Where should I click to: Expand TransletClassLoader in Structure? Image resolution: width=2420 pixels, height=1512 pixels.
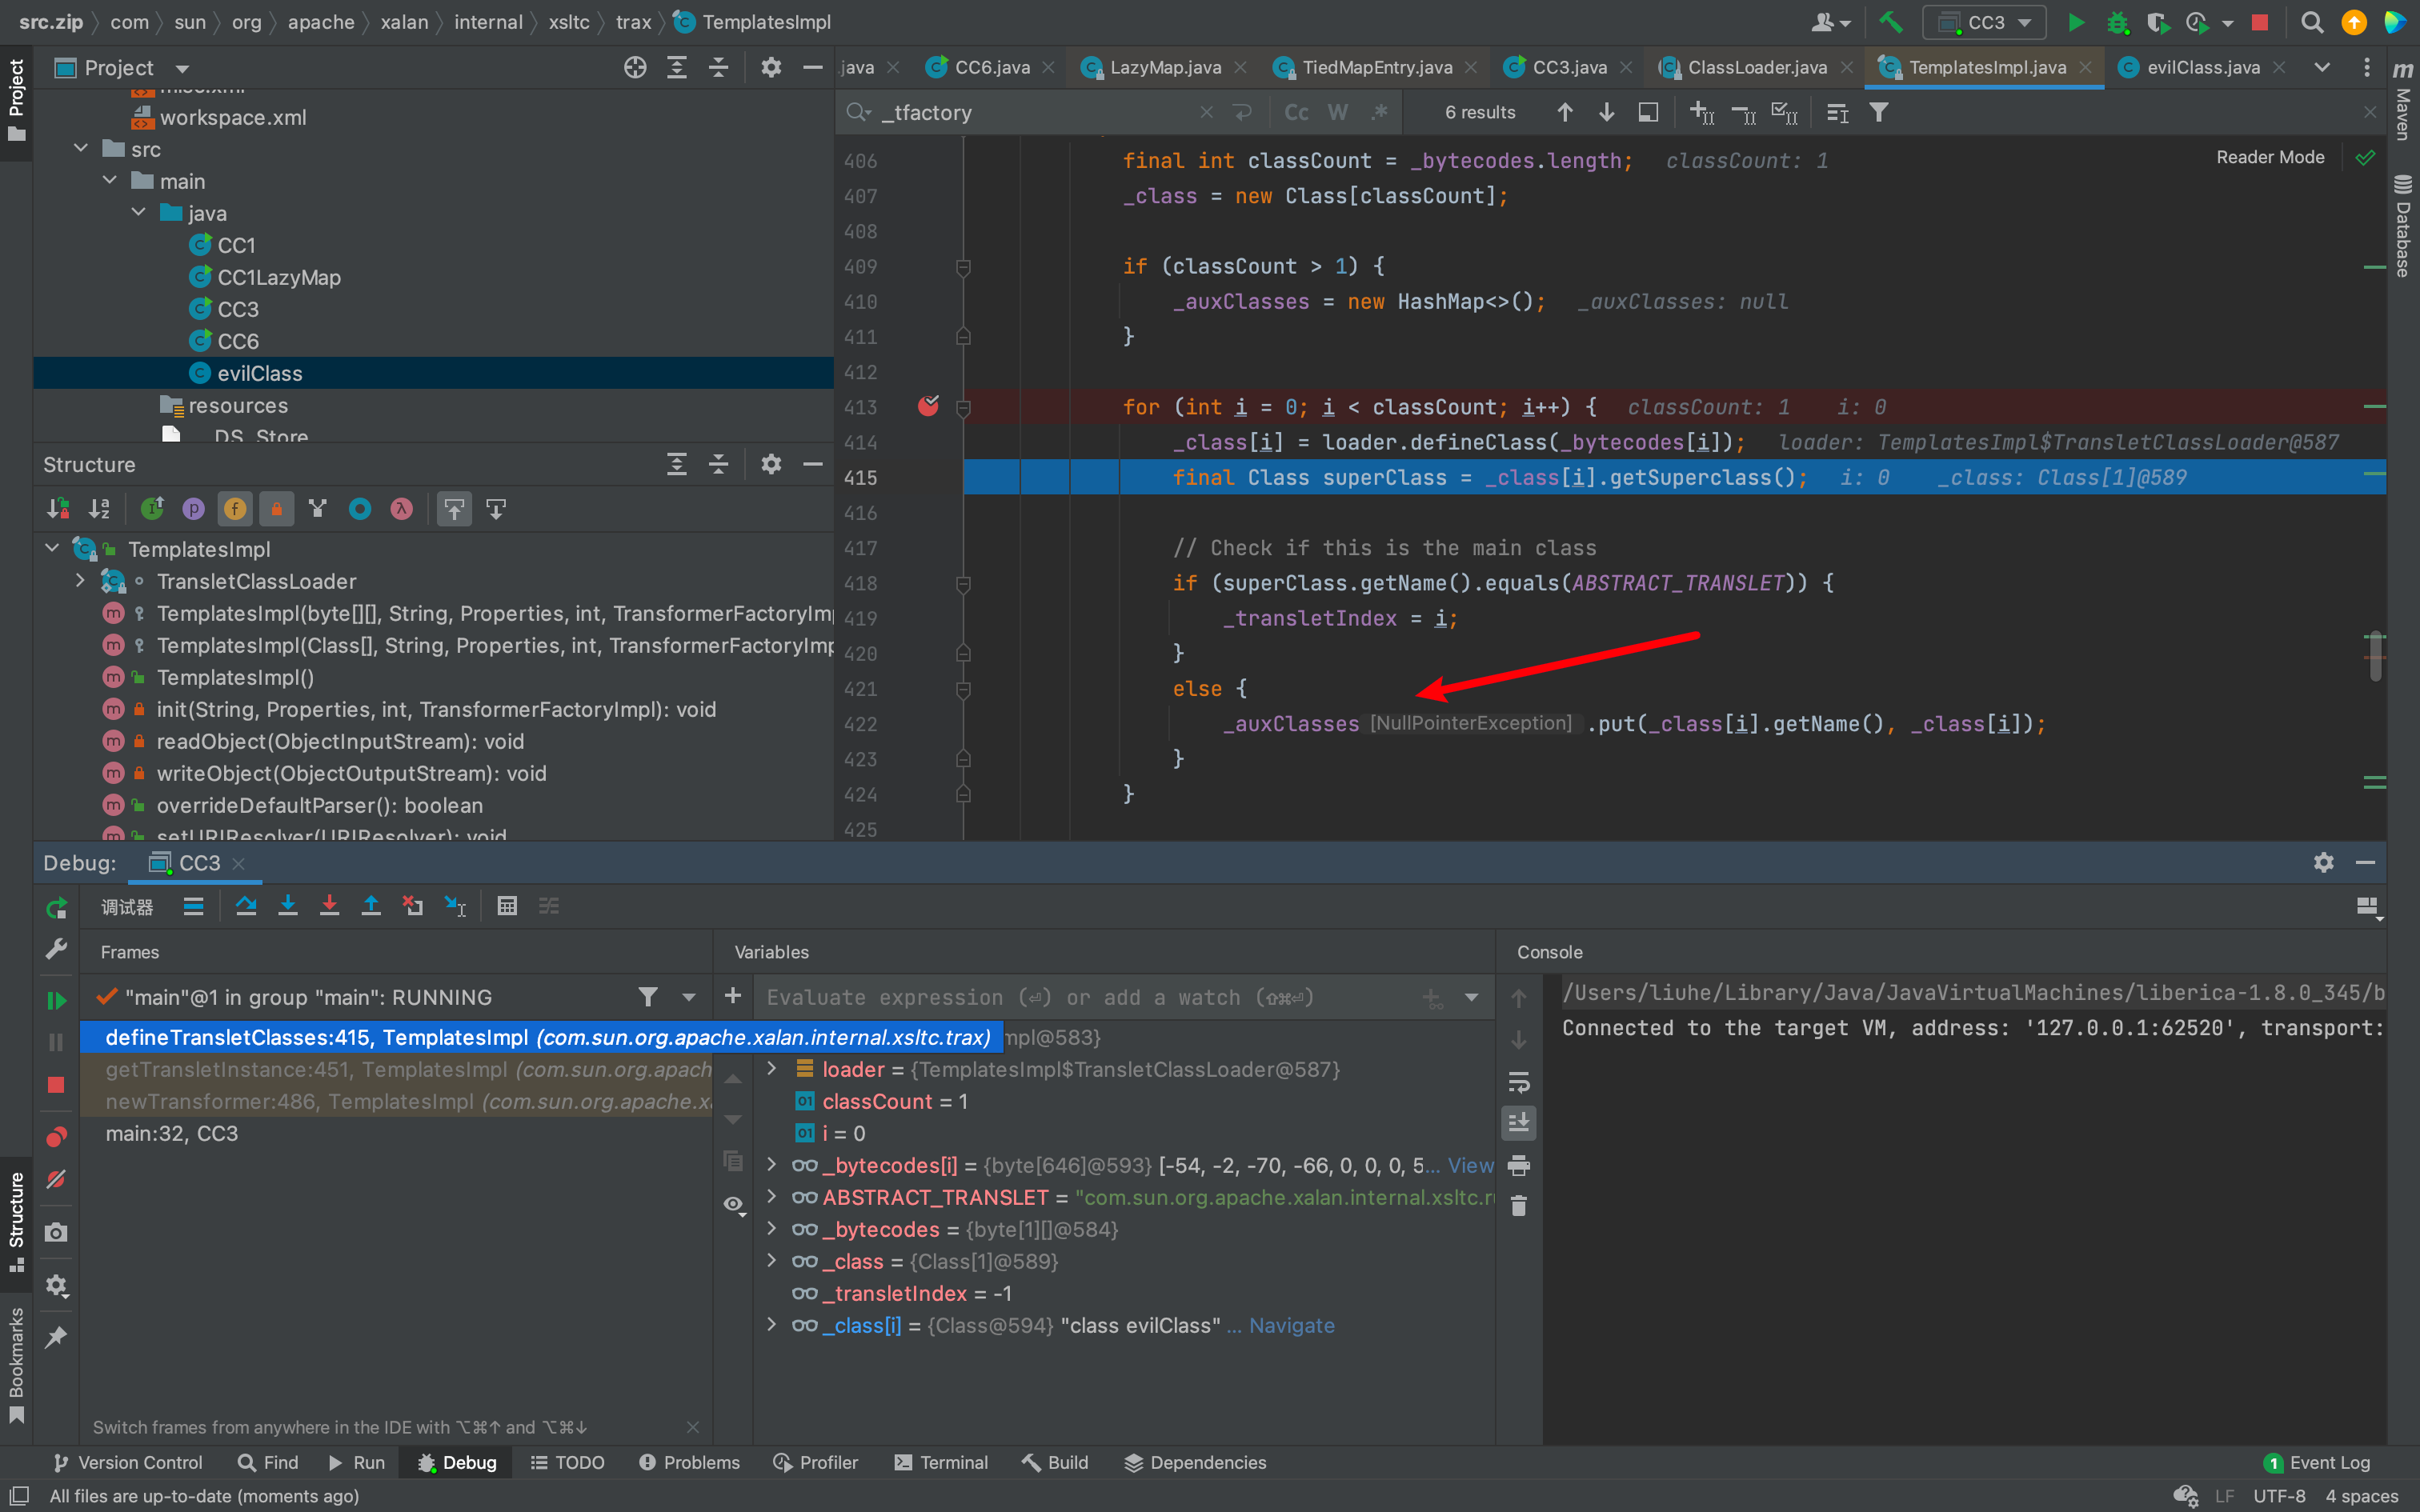(x=80, y=581)
